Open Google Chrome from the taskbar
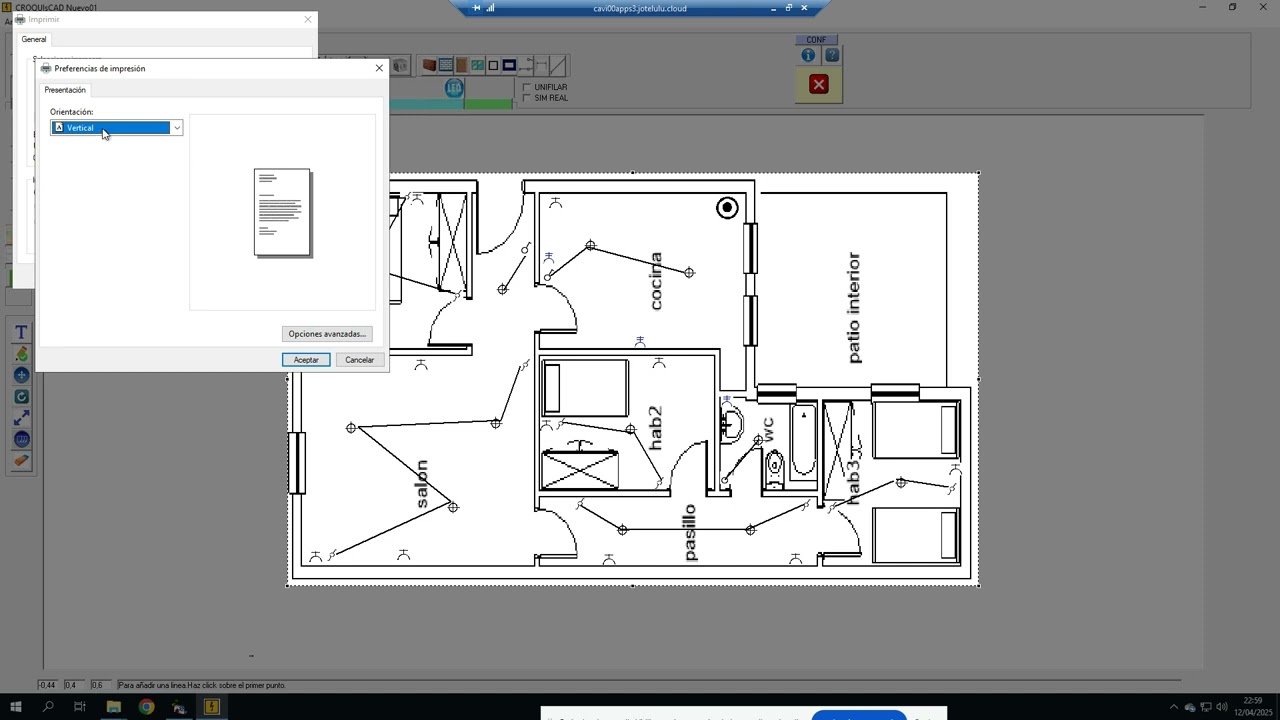 (146, 707)
